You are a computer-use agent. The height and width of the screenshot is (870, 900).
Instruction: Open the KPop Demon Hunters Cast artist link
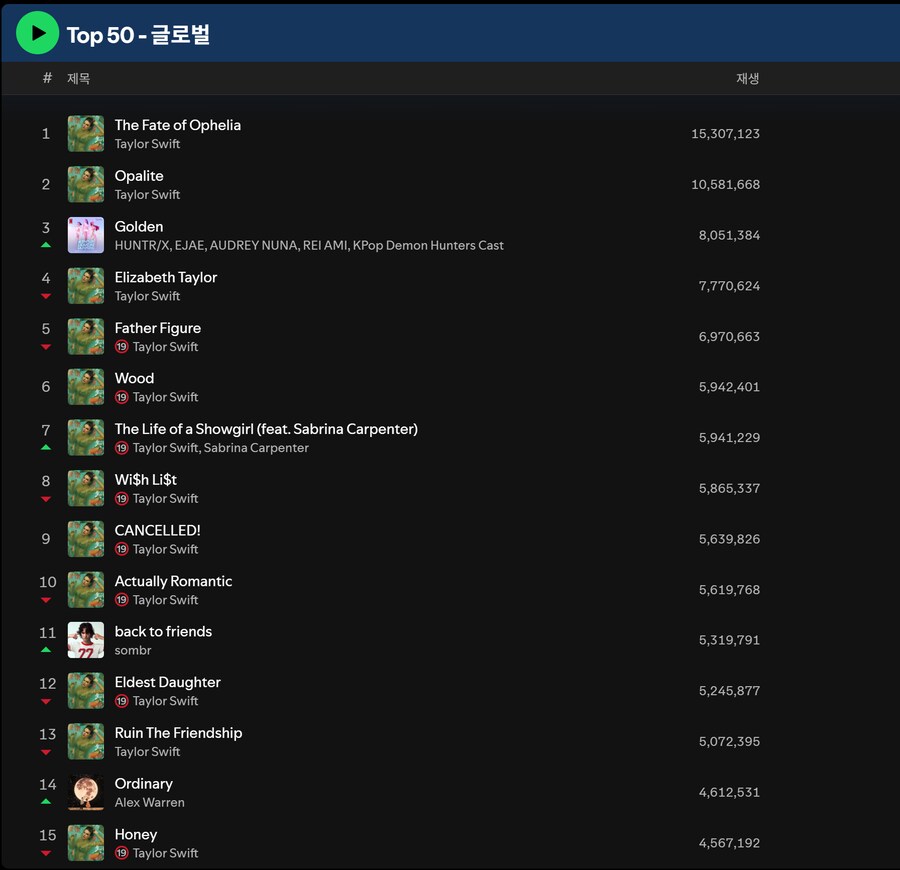pos(428,245)
